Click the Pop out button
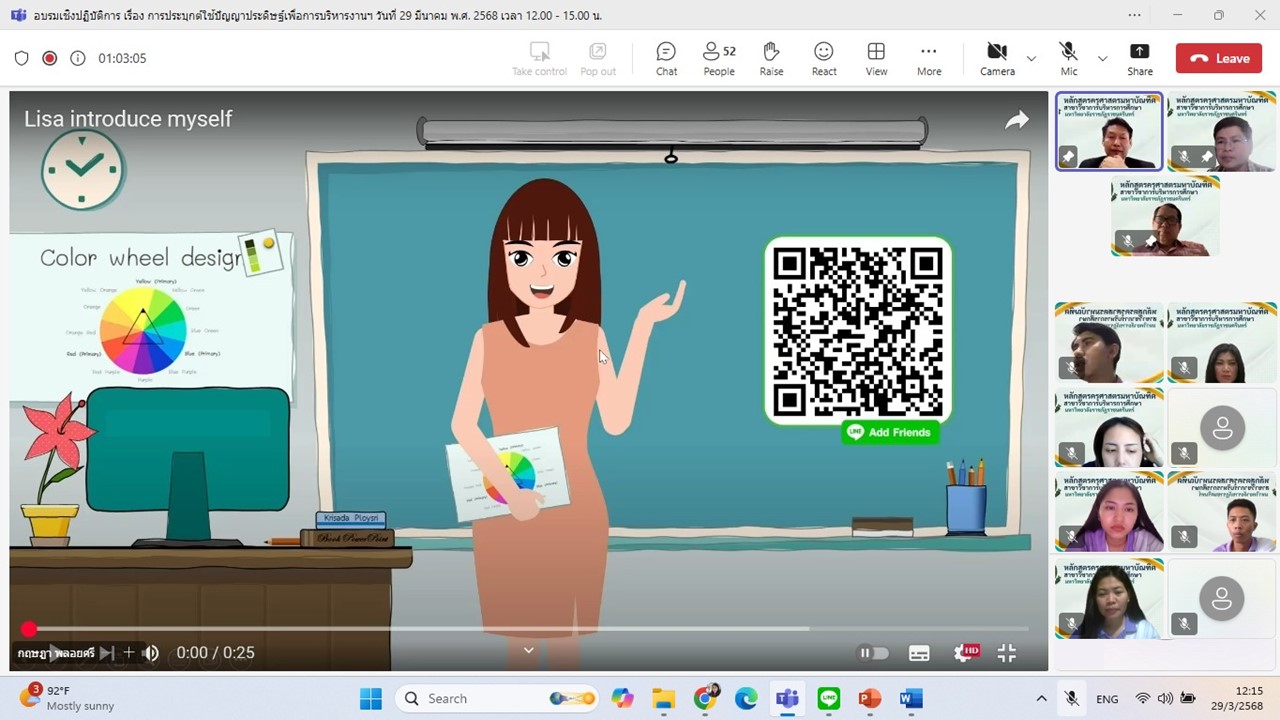 pyautogui.click(x=598, y=58)
